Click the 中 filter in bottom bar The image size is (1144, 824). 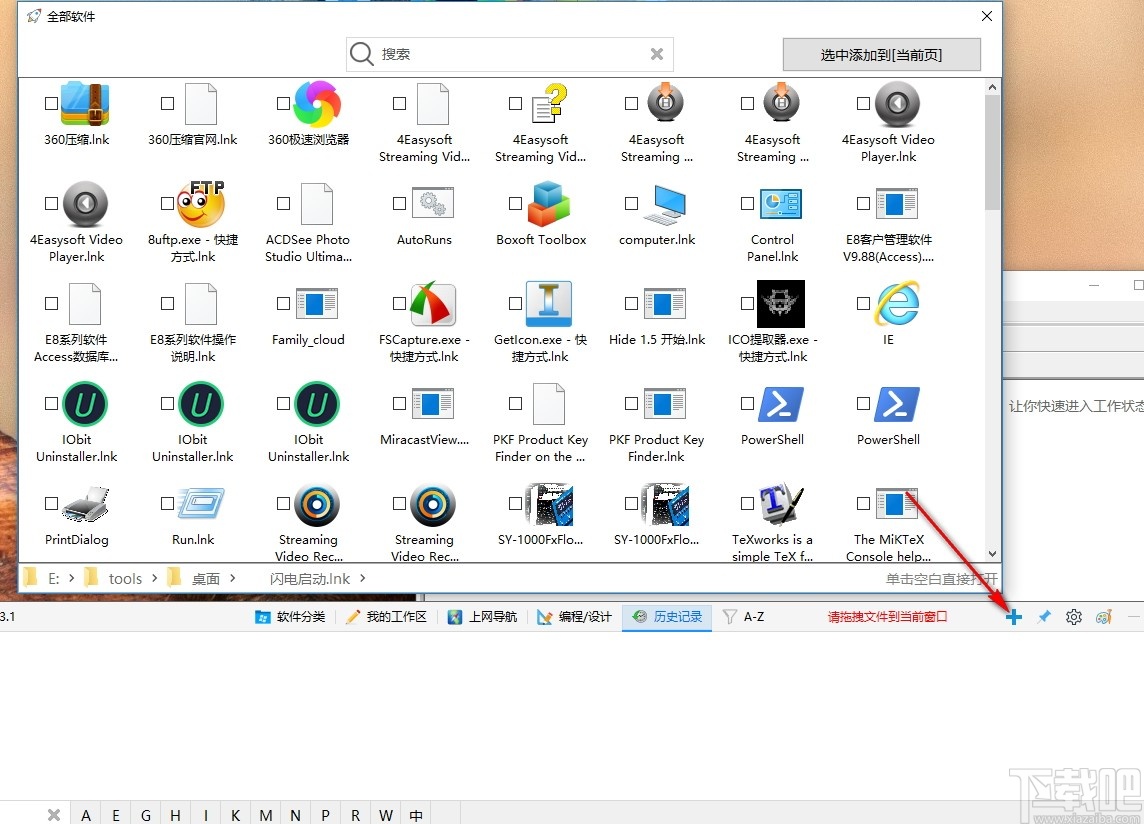(x=416, y=815)
